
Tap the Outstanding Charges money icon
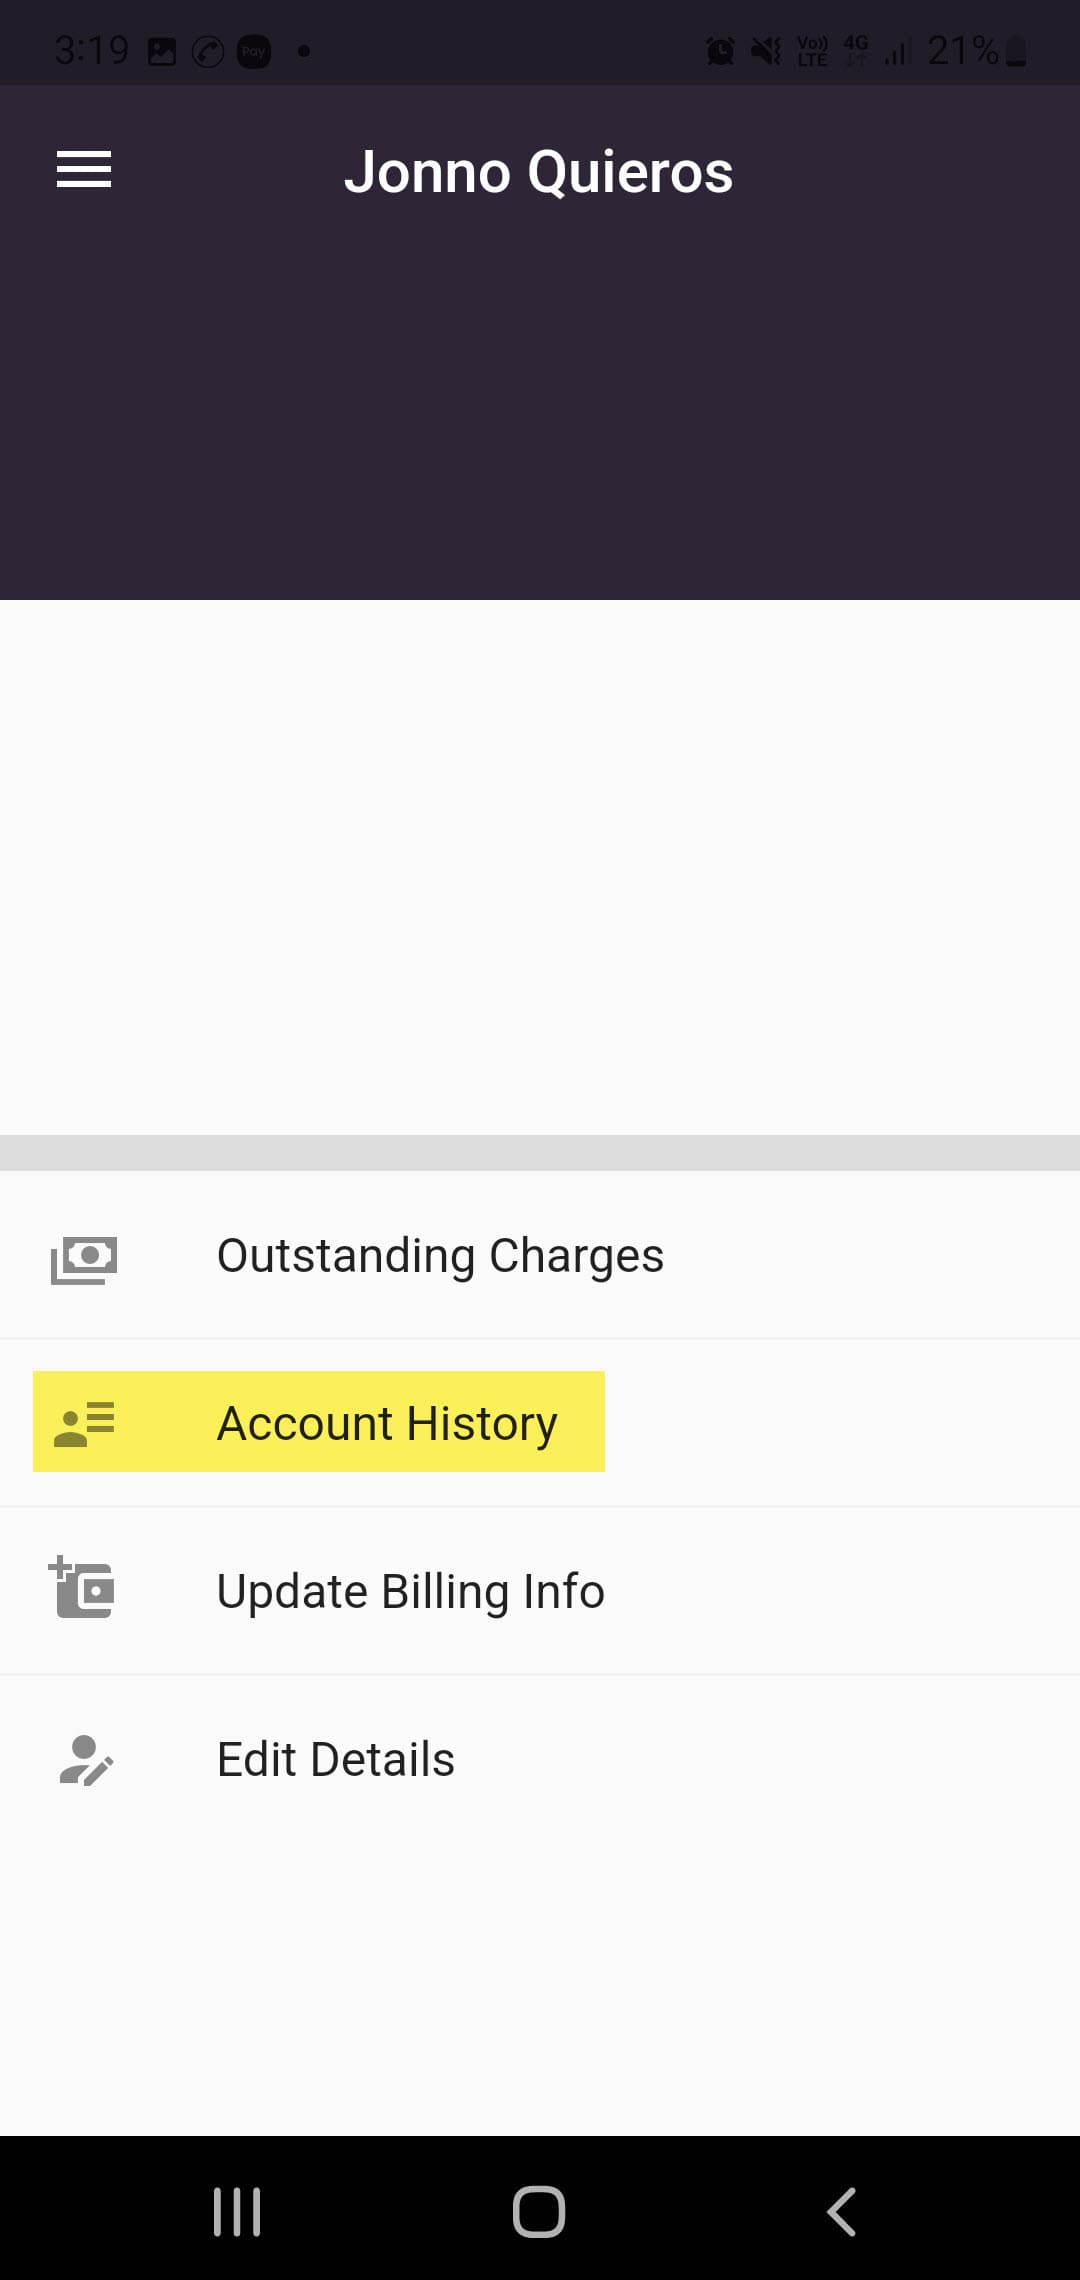(x=84, y=1259)
